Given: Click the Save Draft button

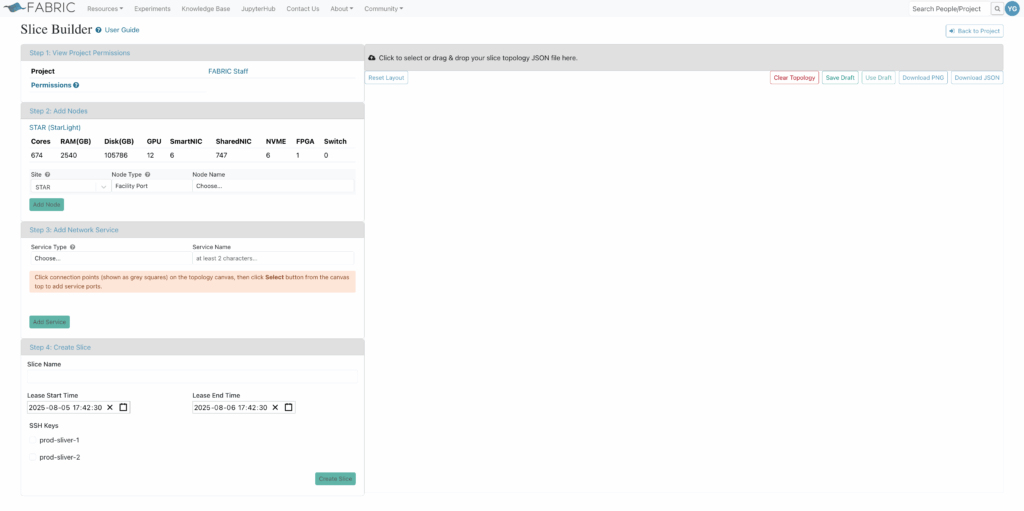Looking at the screenshot, I should pyautogui.click(x=840, y=78).
